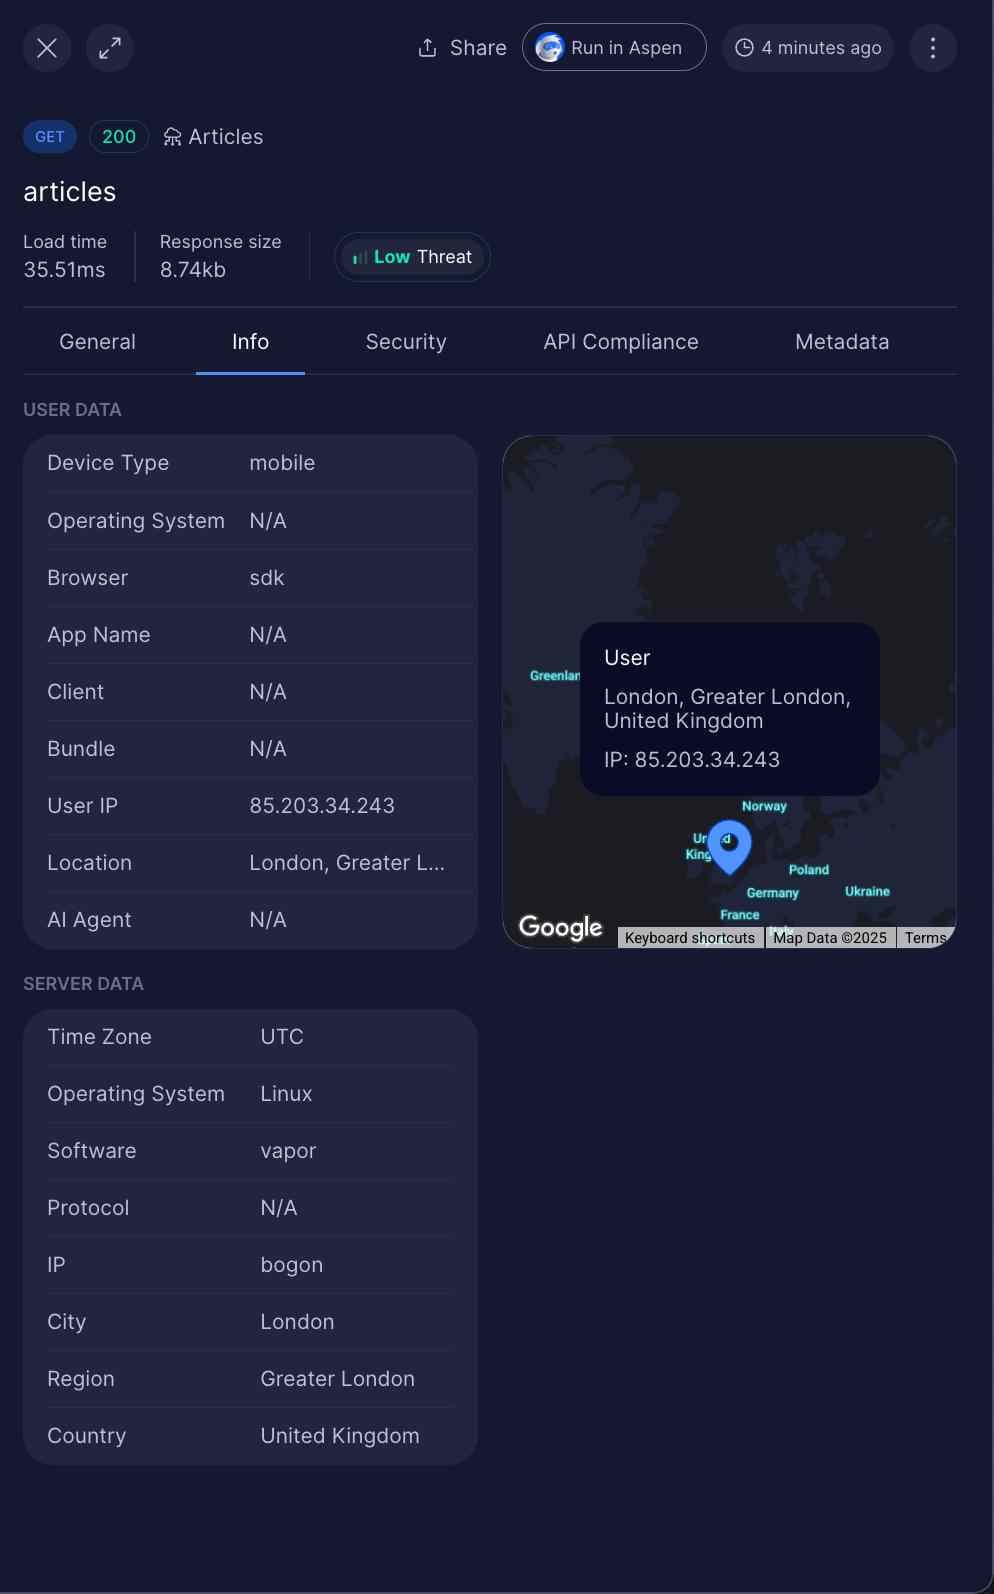Click the Share upload icon
This screenshot has height=1594, width=994.
coord(427,48)
